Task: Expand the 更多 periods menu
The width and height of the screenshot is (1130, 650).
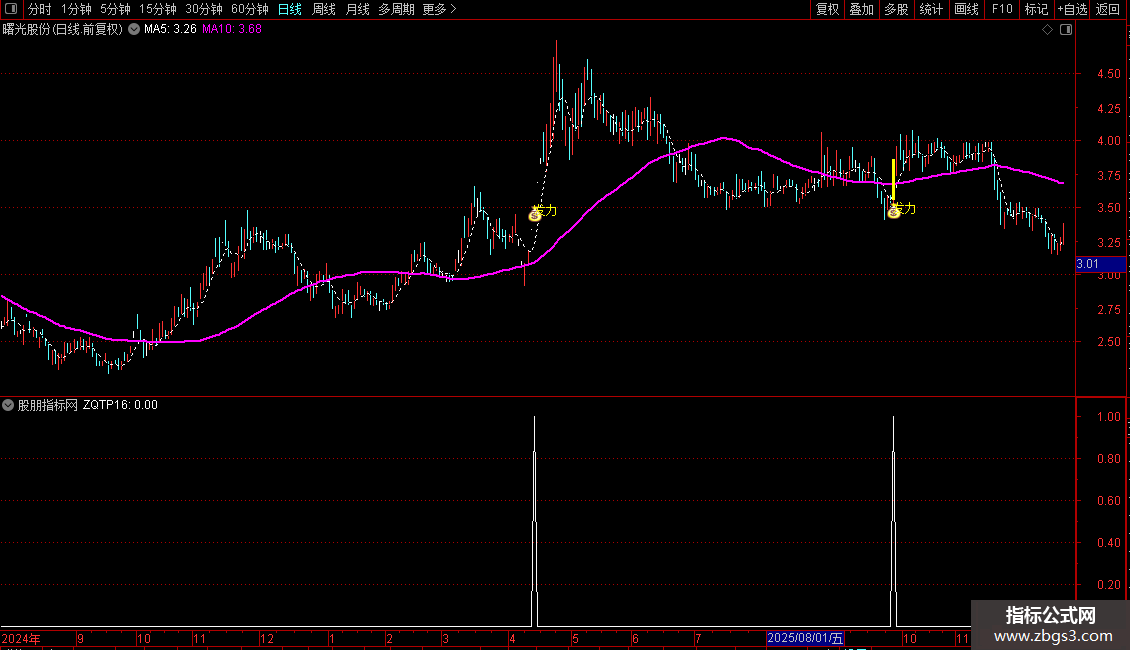Action: click(439, 9)
